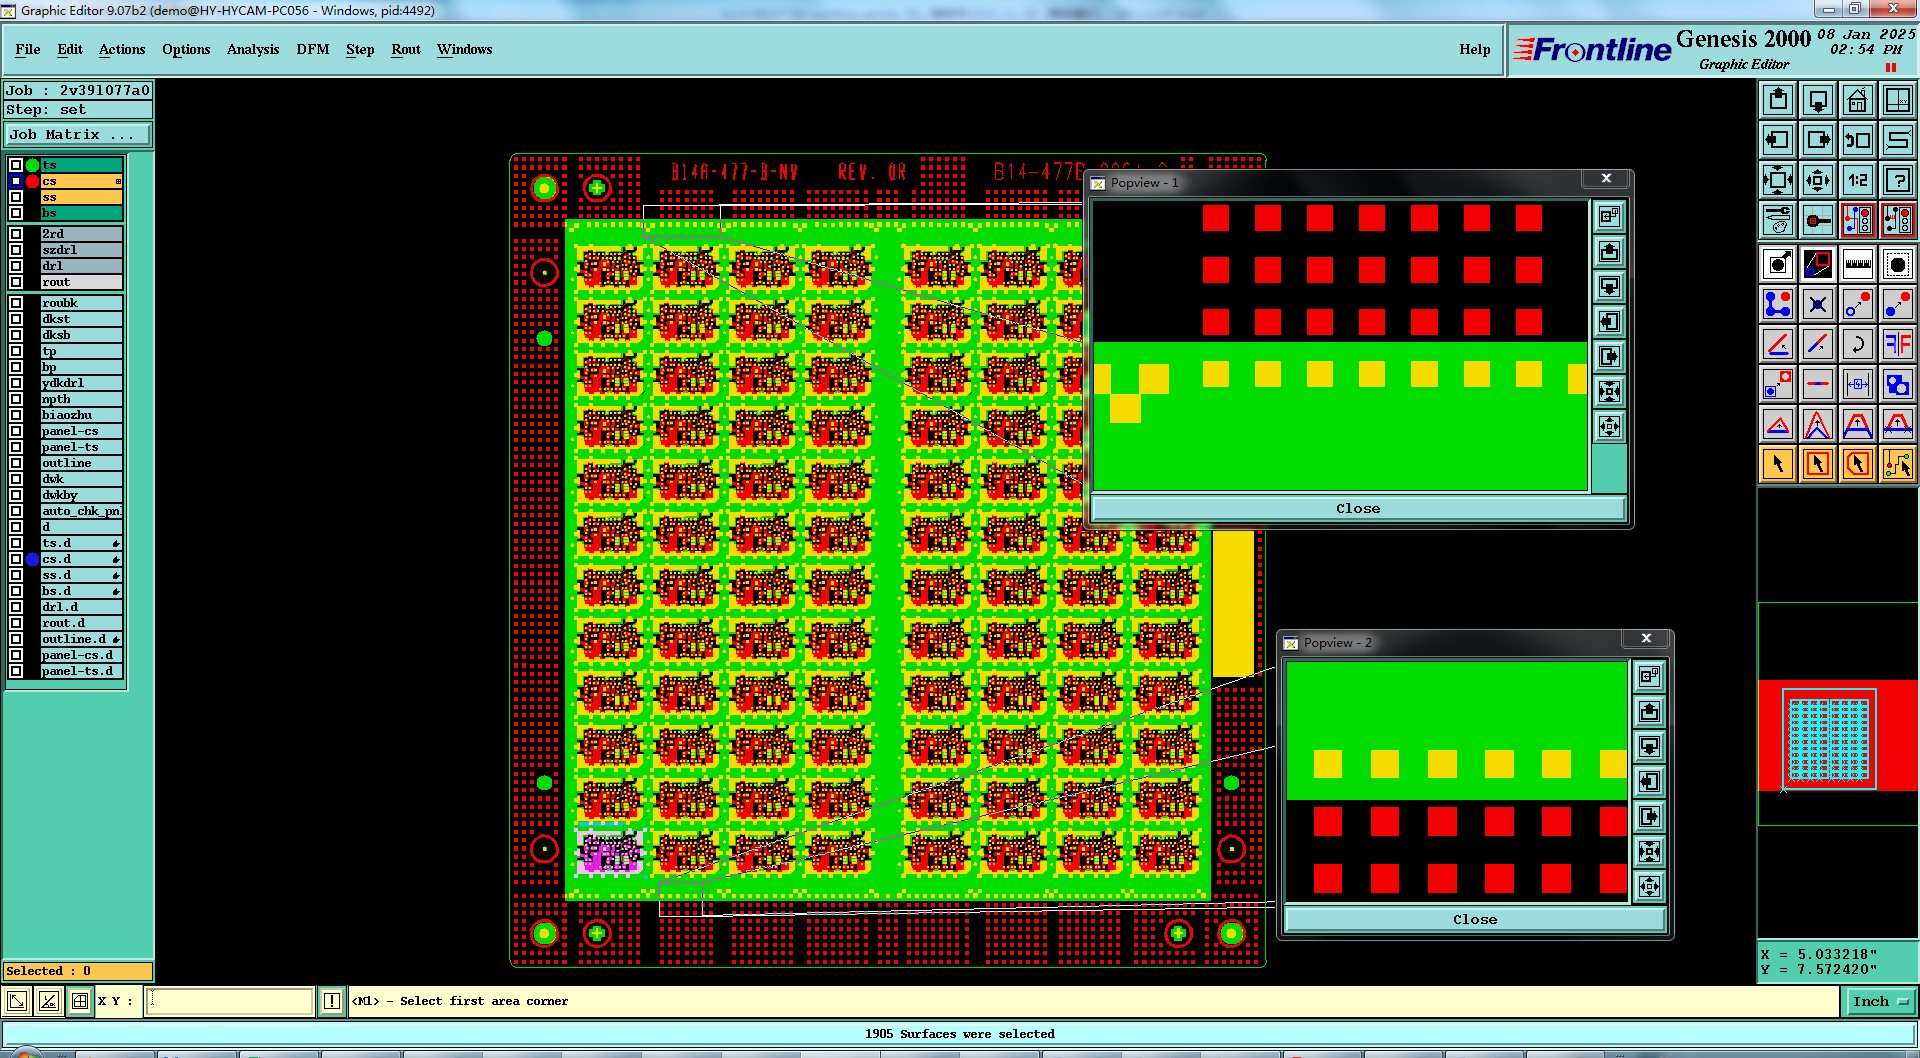Click the pan right arrow icon

click(1818, 140)
